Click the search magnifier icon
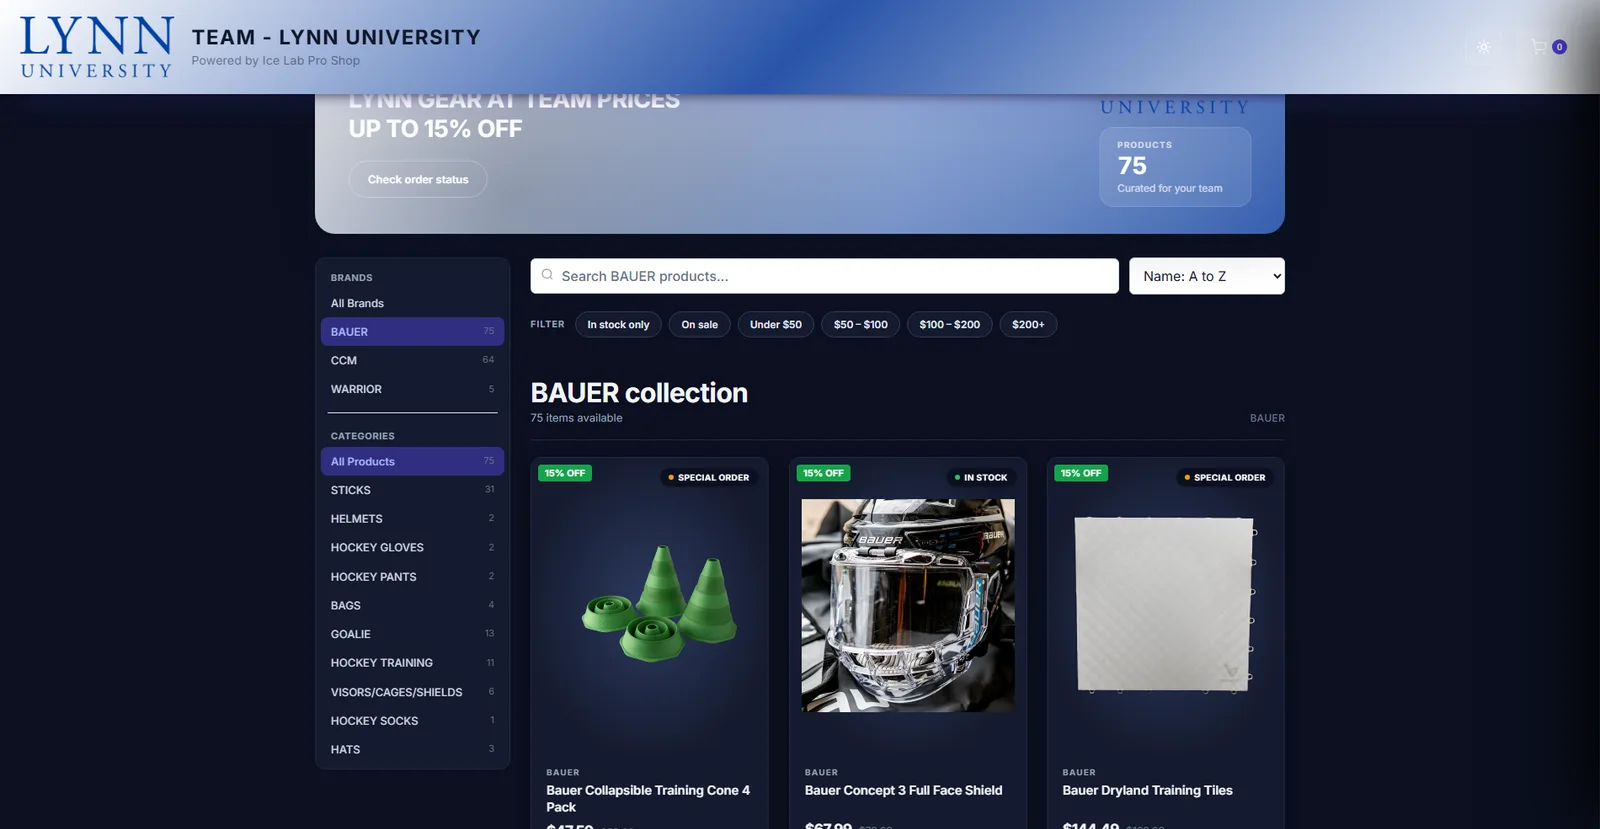1600x829 pixels. [547, 275]
